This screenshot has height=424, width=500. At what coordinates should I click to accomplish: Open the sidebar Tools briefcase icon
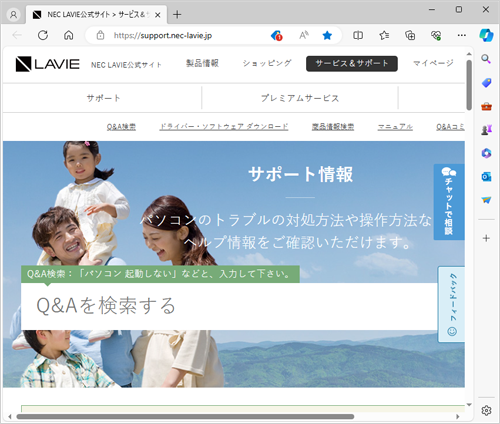(x=486, y=106)
